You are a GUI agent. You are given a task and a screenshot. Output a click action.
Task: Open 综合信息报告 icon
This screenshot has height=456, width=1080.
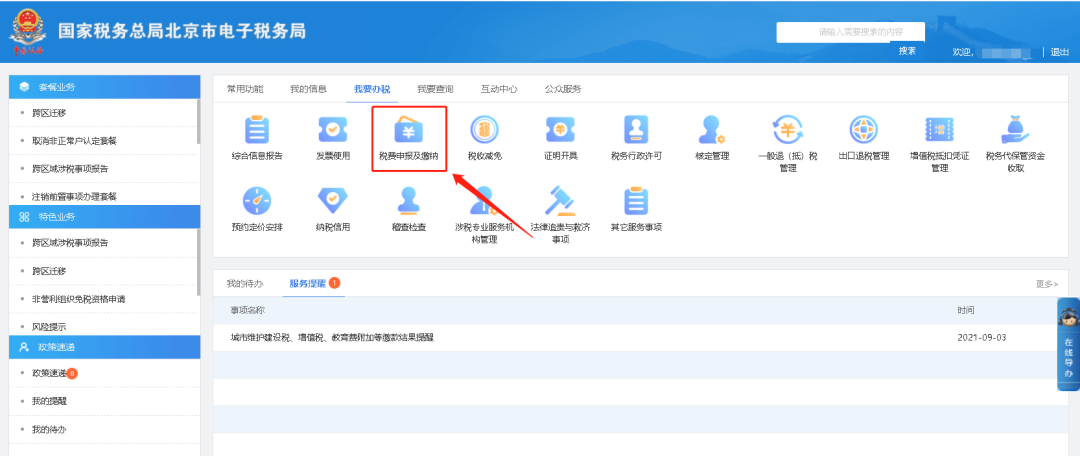(257, 129)
